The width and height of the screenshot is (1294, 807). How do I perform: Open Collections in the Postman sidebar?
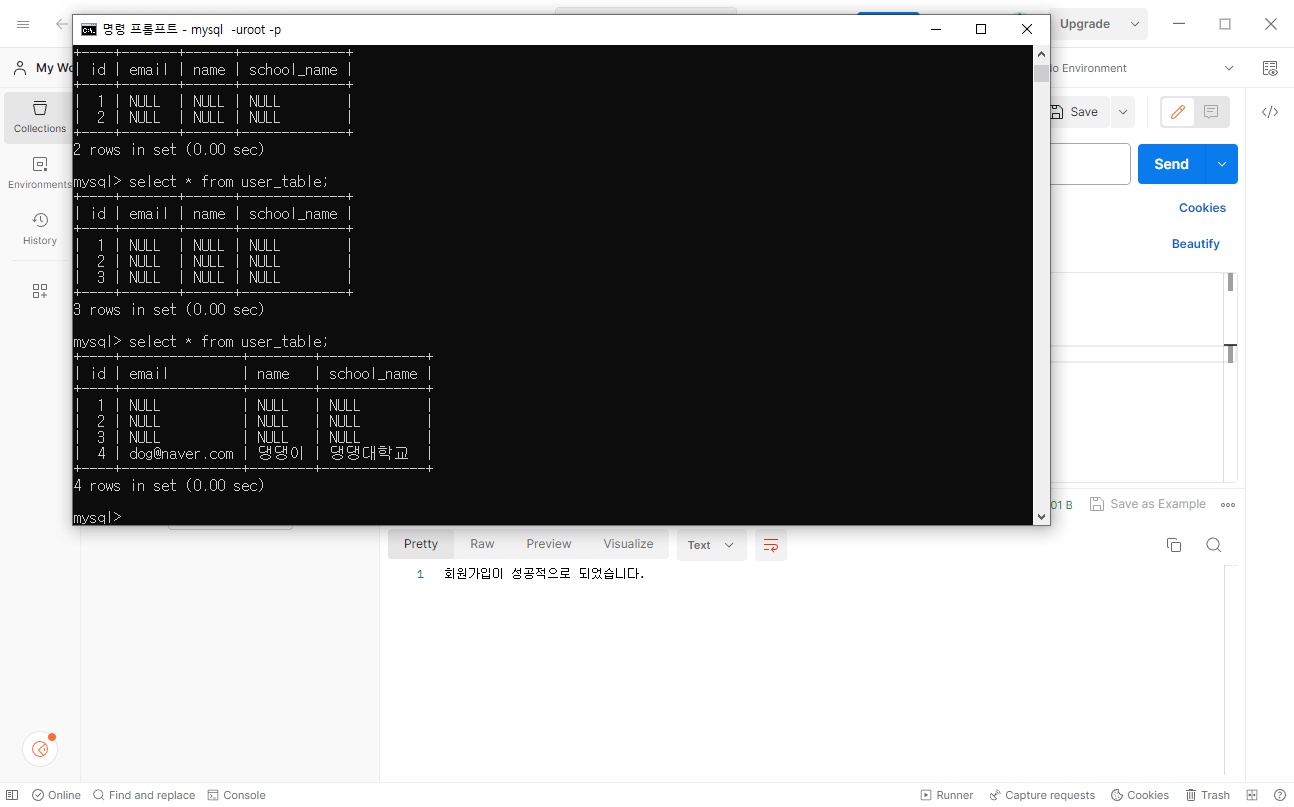40,117
